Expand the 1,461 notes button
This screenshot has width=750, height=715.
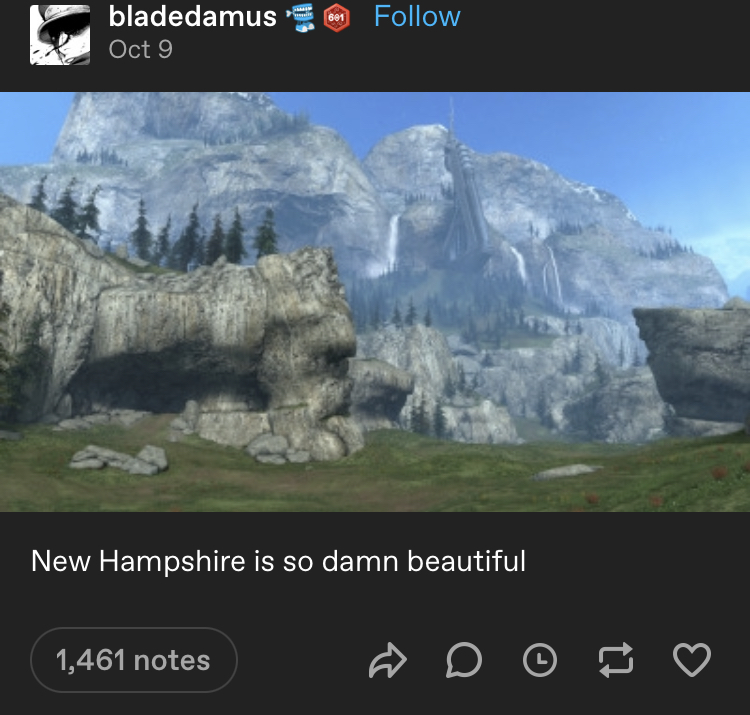133,660
